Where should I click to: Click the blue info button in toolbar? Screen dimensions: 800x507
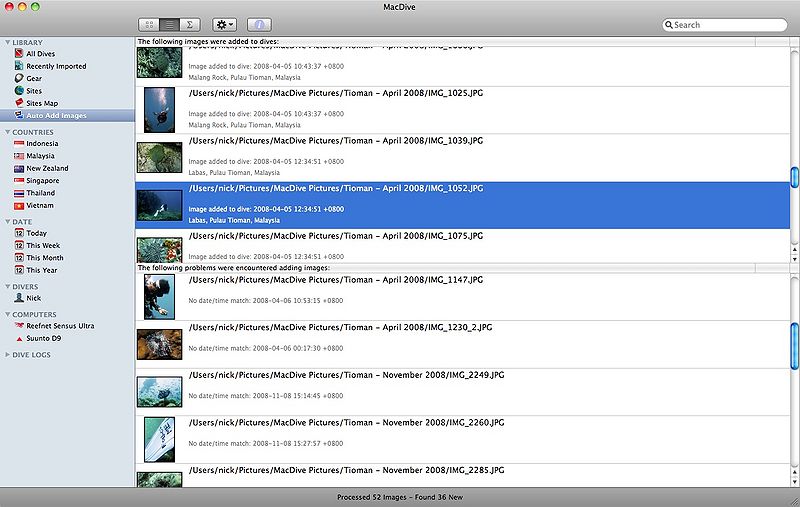(x=258, y=24)
